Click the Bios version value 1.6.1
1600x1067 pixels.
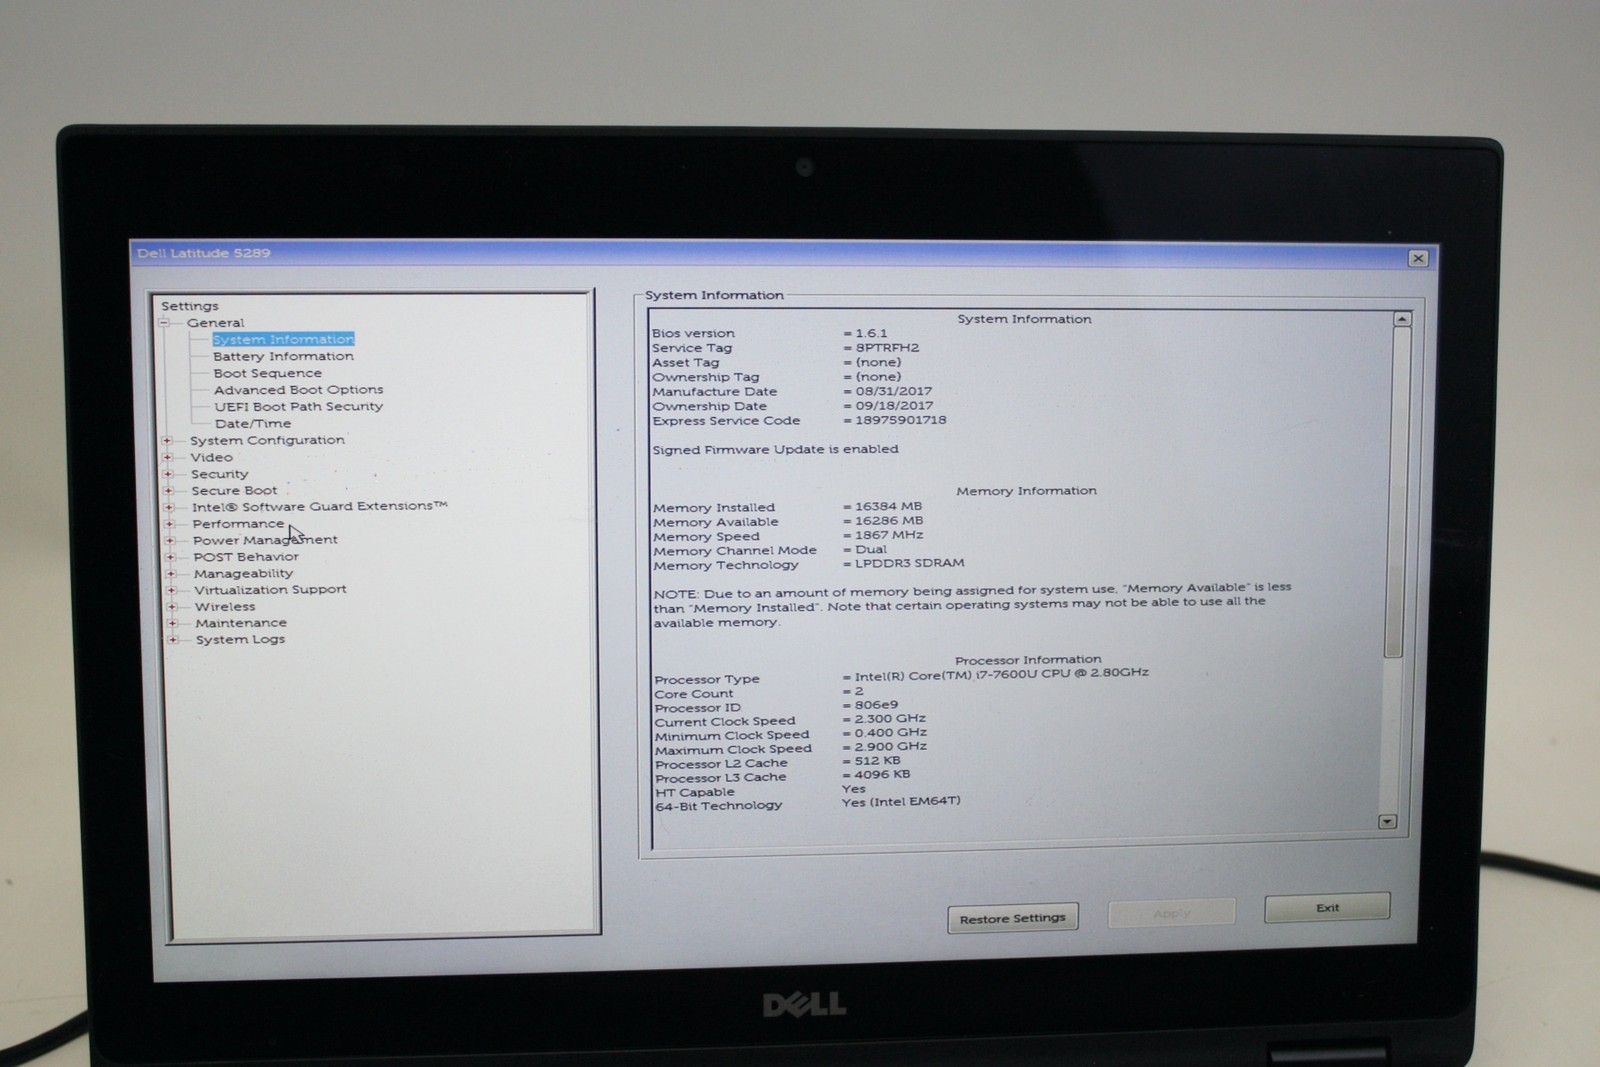point(871,333)
